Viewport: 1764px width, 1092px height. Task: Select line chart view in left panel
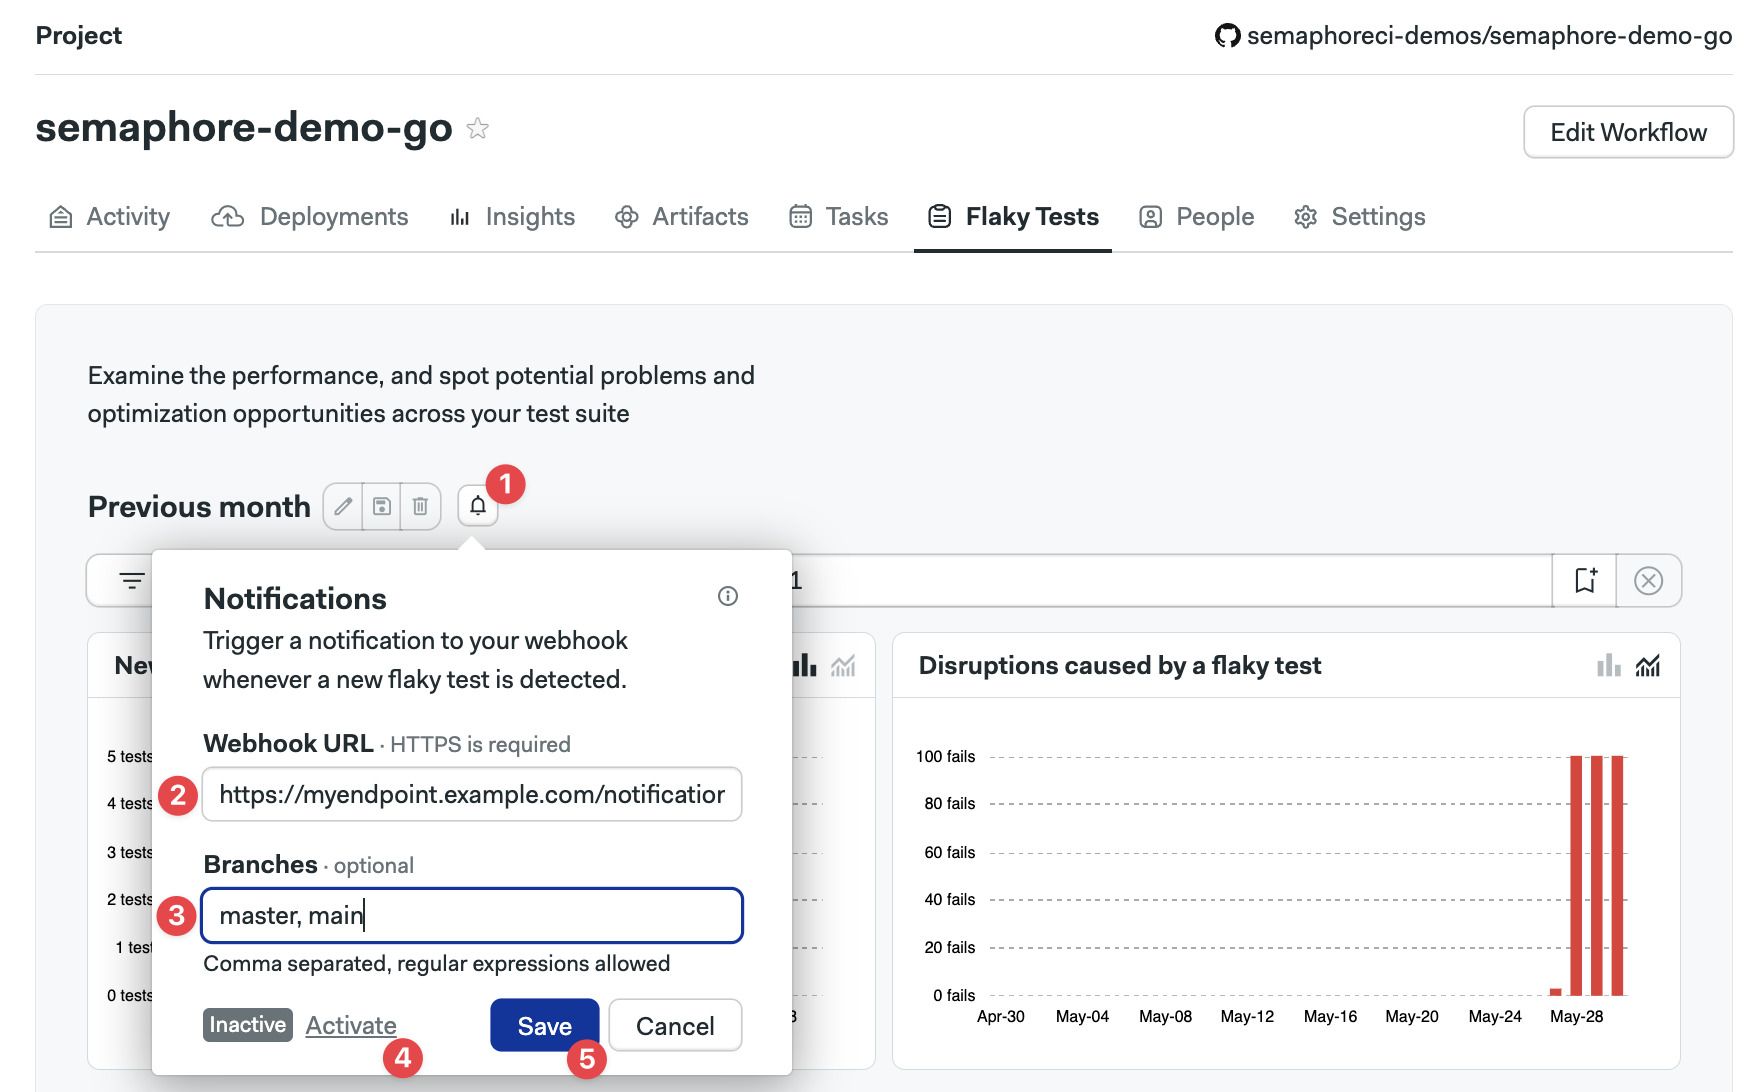[843, 665]
